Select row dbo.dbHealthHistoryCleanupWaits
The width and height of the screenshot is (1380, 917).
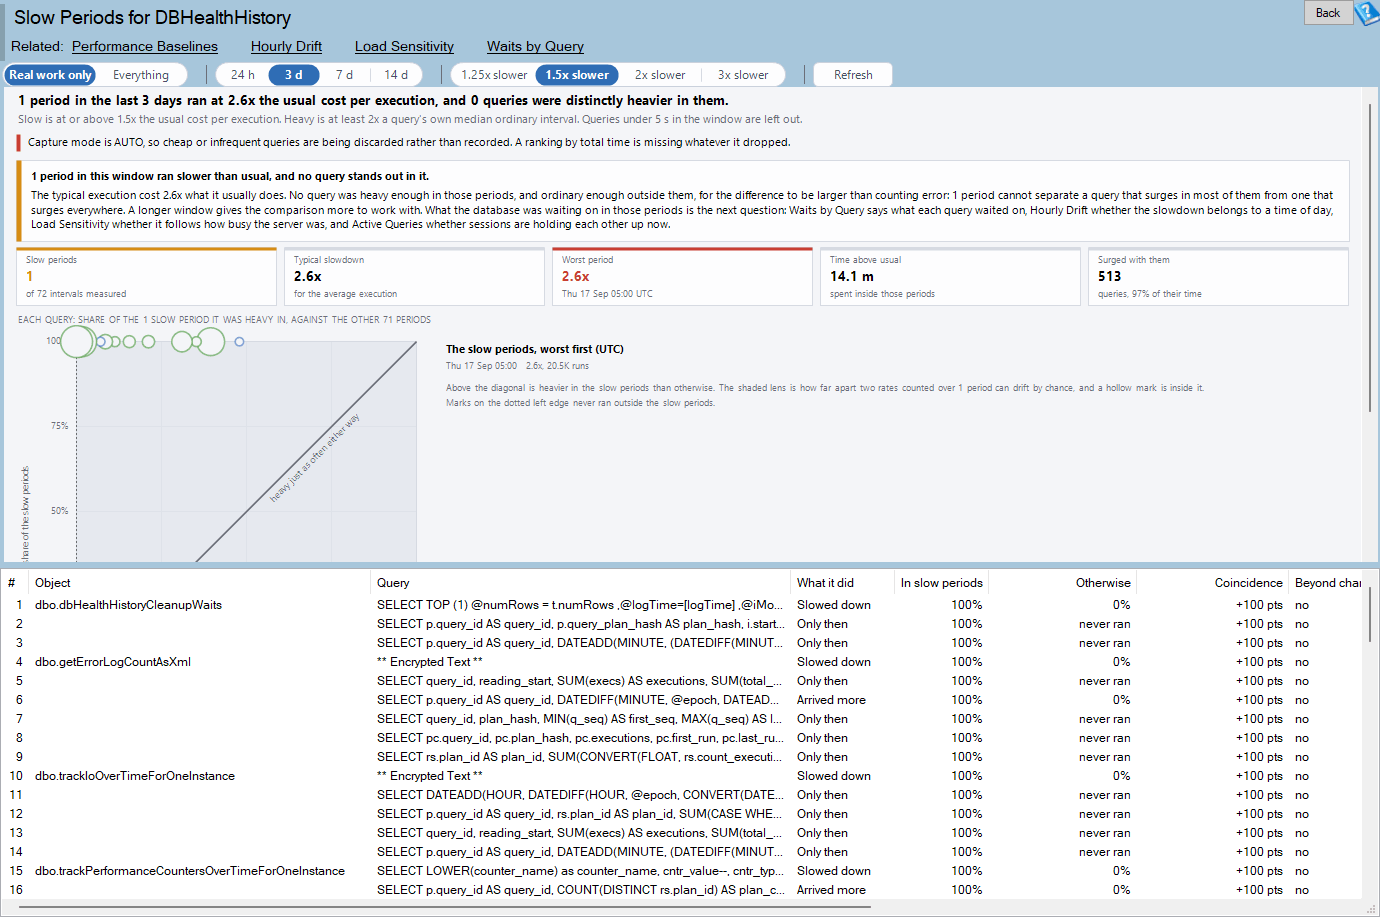680,605
